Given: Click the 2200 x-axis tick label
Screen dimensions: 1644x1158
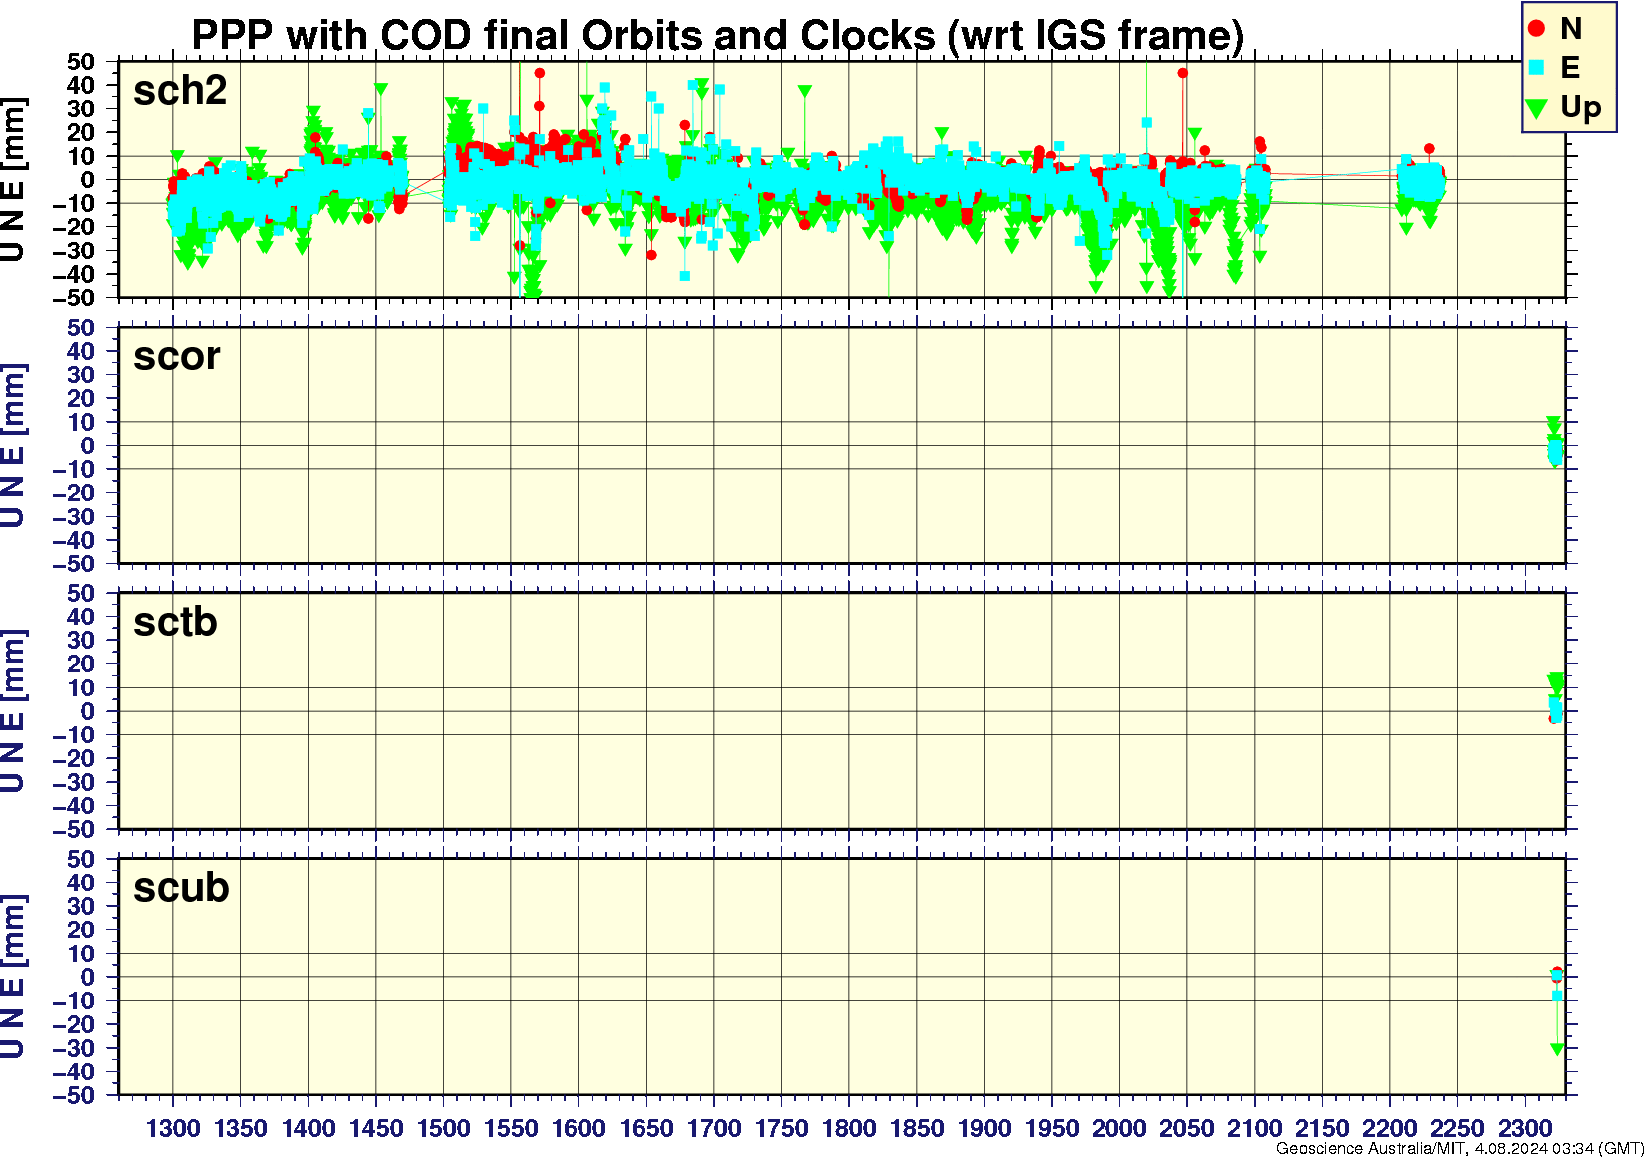Looking at the screenshot, I should (x=1390, y=1128).
